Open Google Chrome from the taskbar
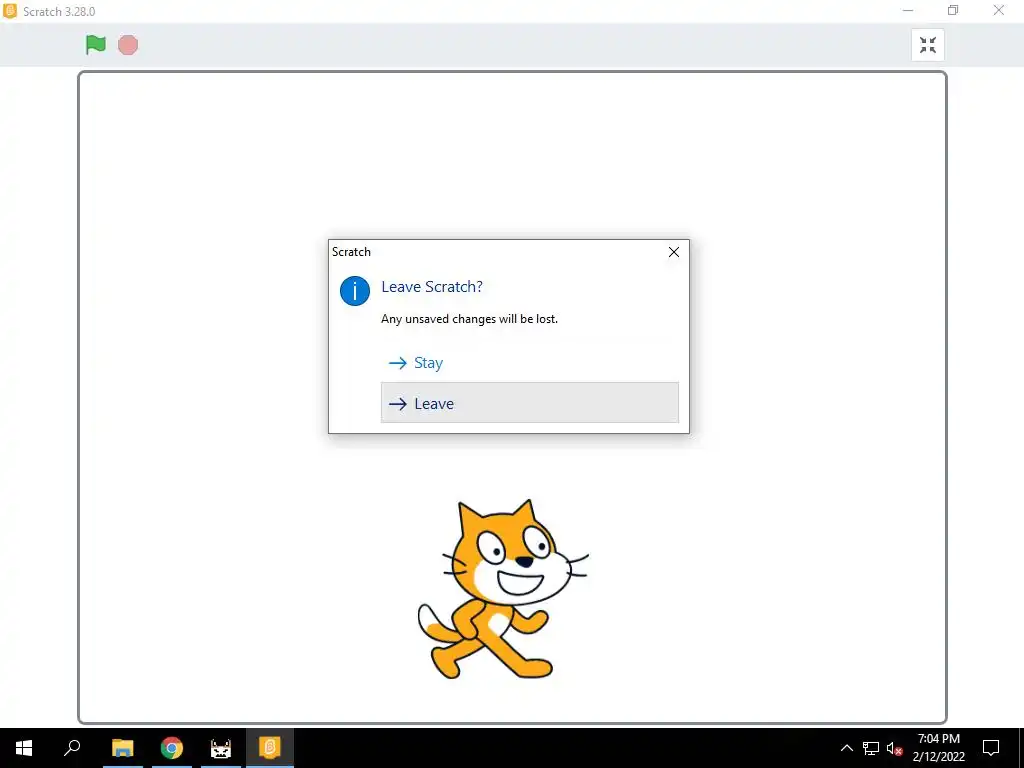This screenshot has width=1024, height=768. (172, 748)
